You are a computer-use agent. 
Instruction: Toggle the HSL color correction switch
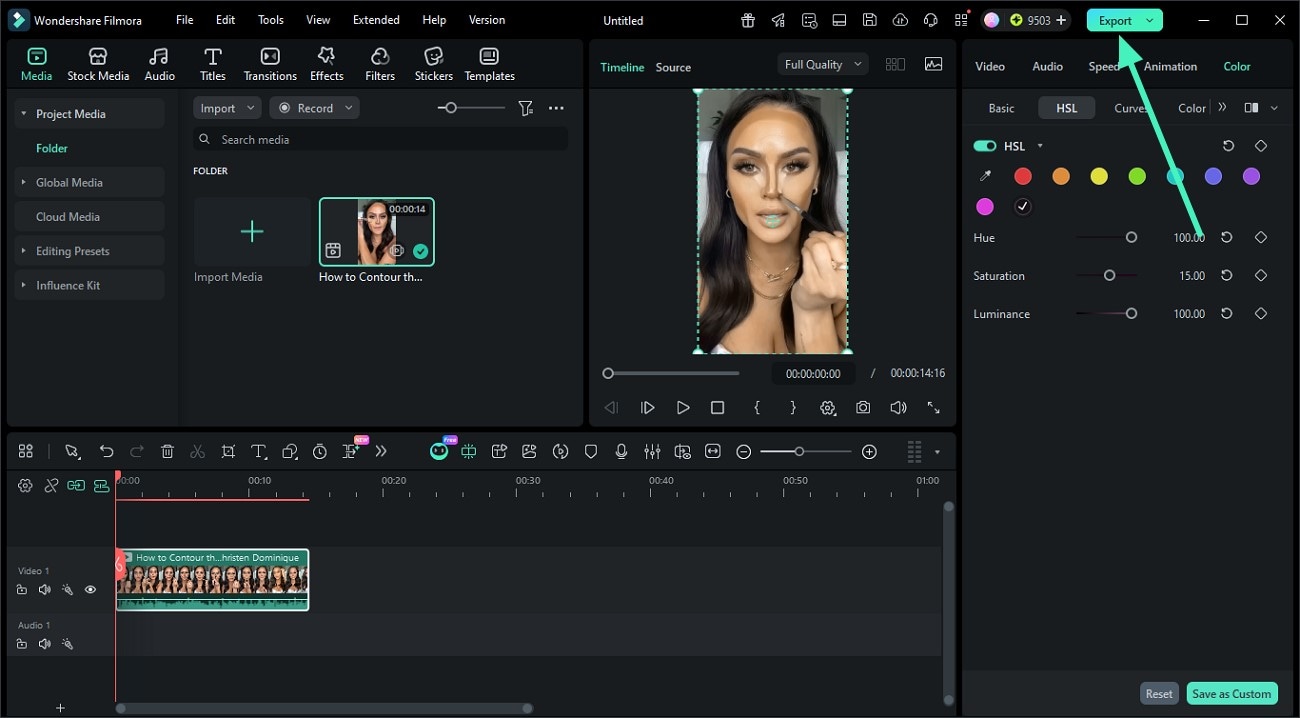click(984, 145)
